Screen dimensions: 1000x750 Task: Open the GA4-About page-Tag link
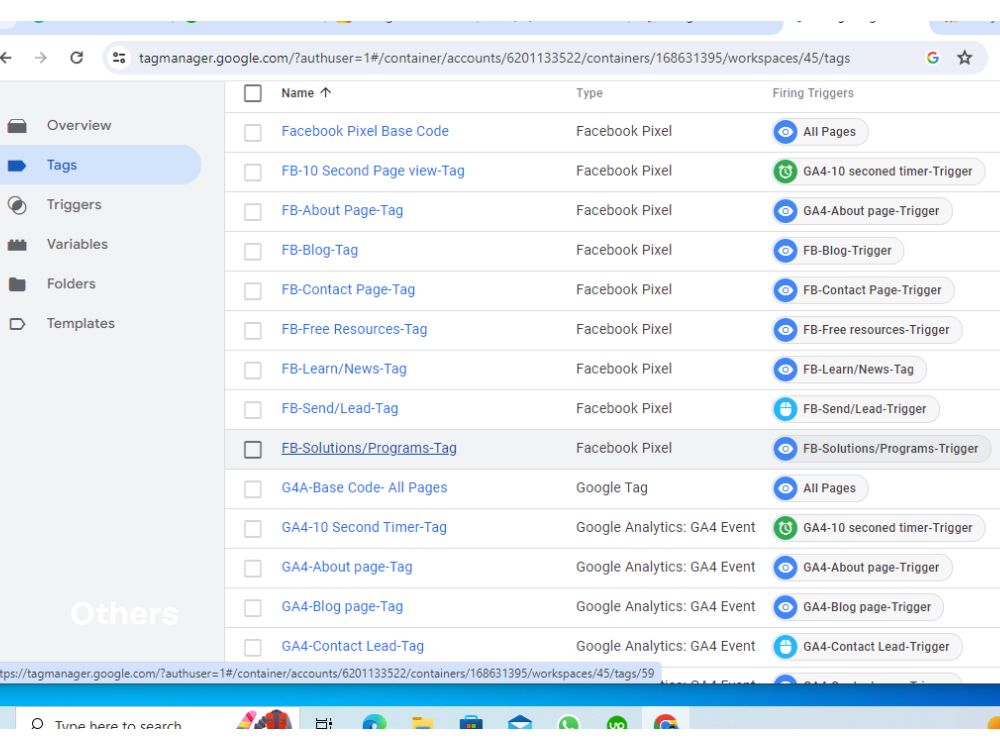click(346, 567)
